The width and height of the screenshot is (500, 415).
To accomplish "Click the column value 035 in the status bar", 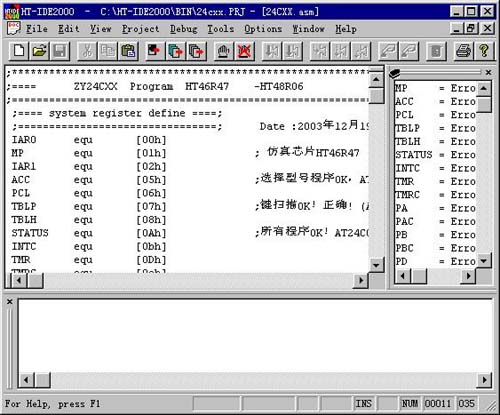I will click(466, 404).
